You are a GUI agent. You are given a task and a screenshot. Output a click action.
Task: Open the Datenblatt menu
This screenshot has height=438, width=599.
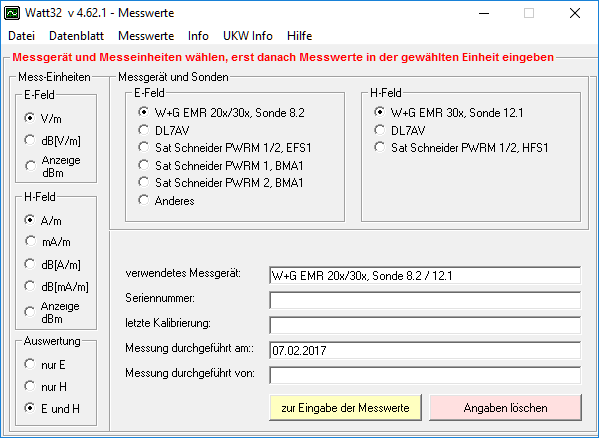(76, 36)
